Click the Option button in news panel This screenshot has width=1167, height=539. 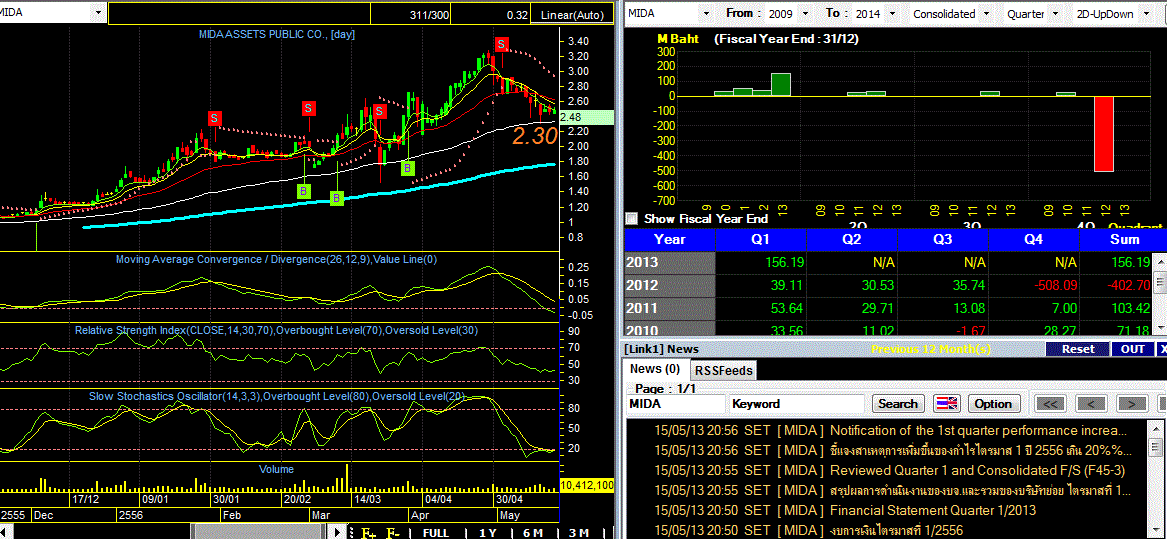click(994, 404)
